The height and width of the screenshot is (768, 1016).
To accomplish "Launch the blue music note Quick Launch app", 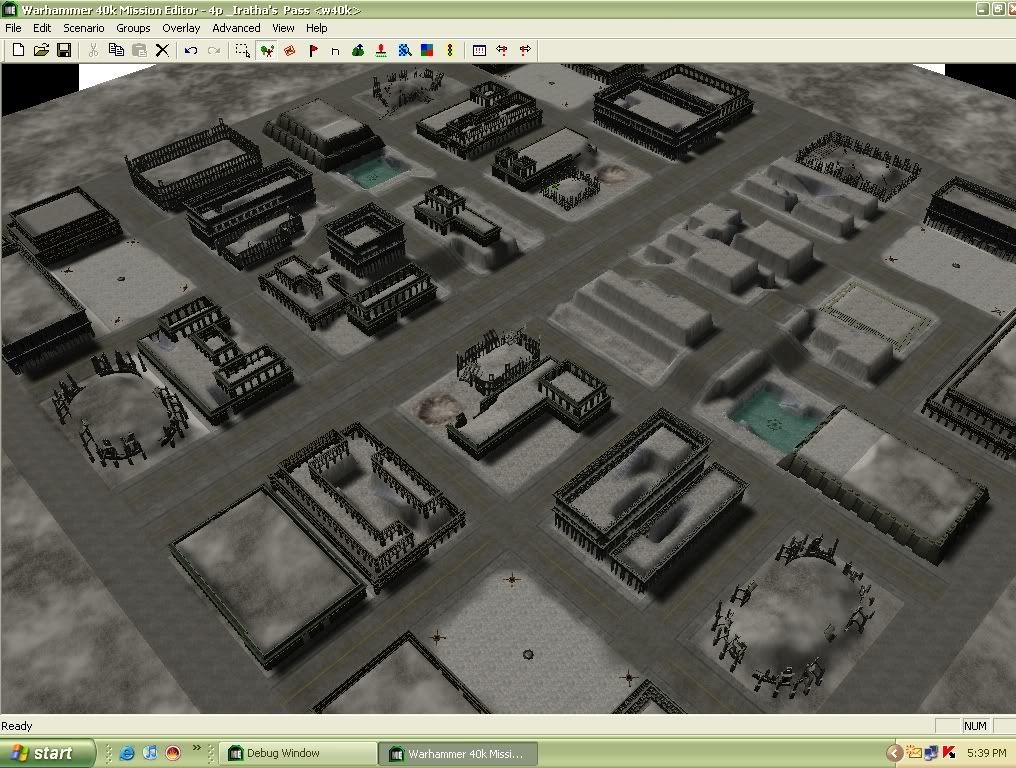I will tap(150, 753).
